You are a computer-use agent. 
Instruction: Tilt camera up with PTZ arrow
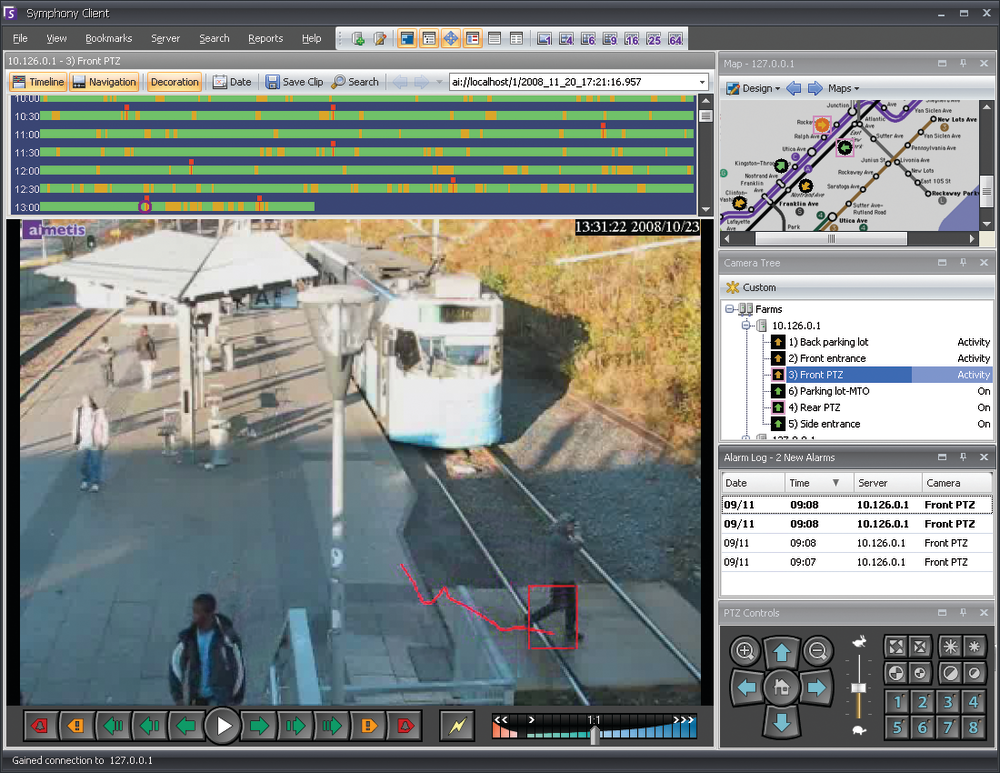click(782, 654)
